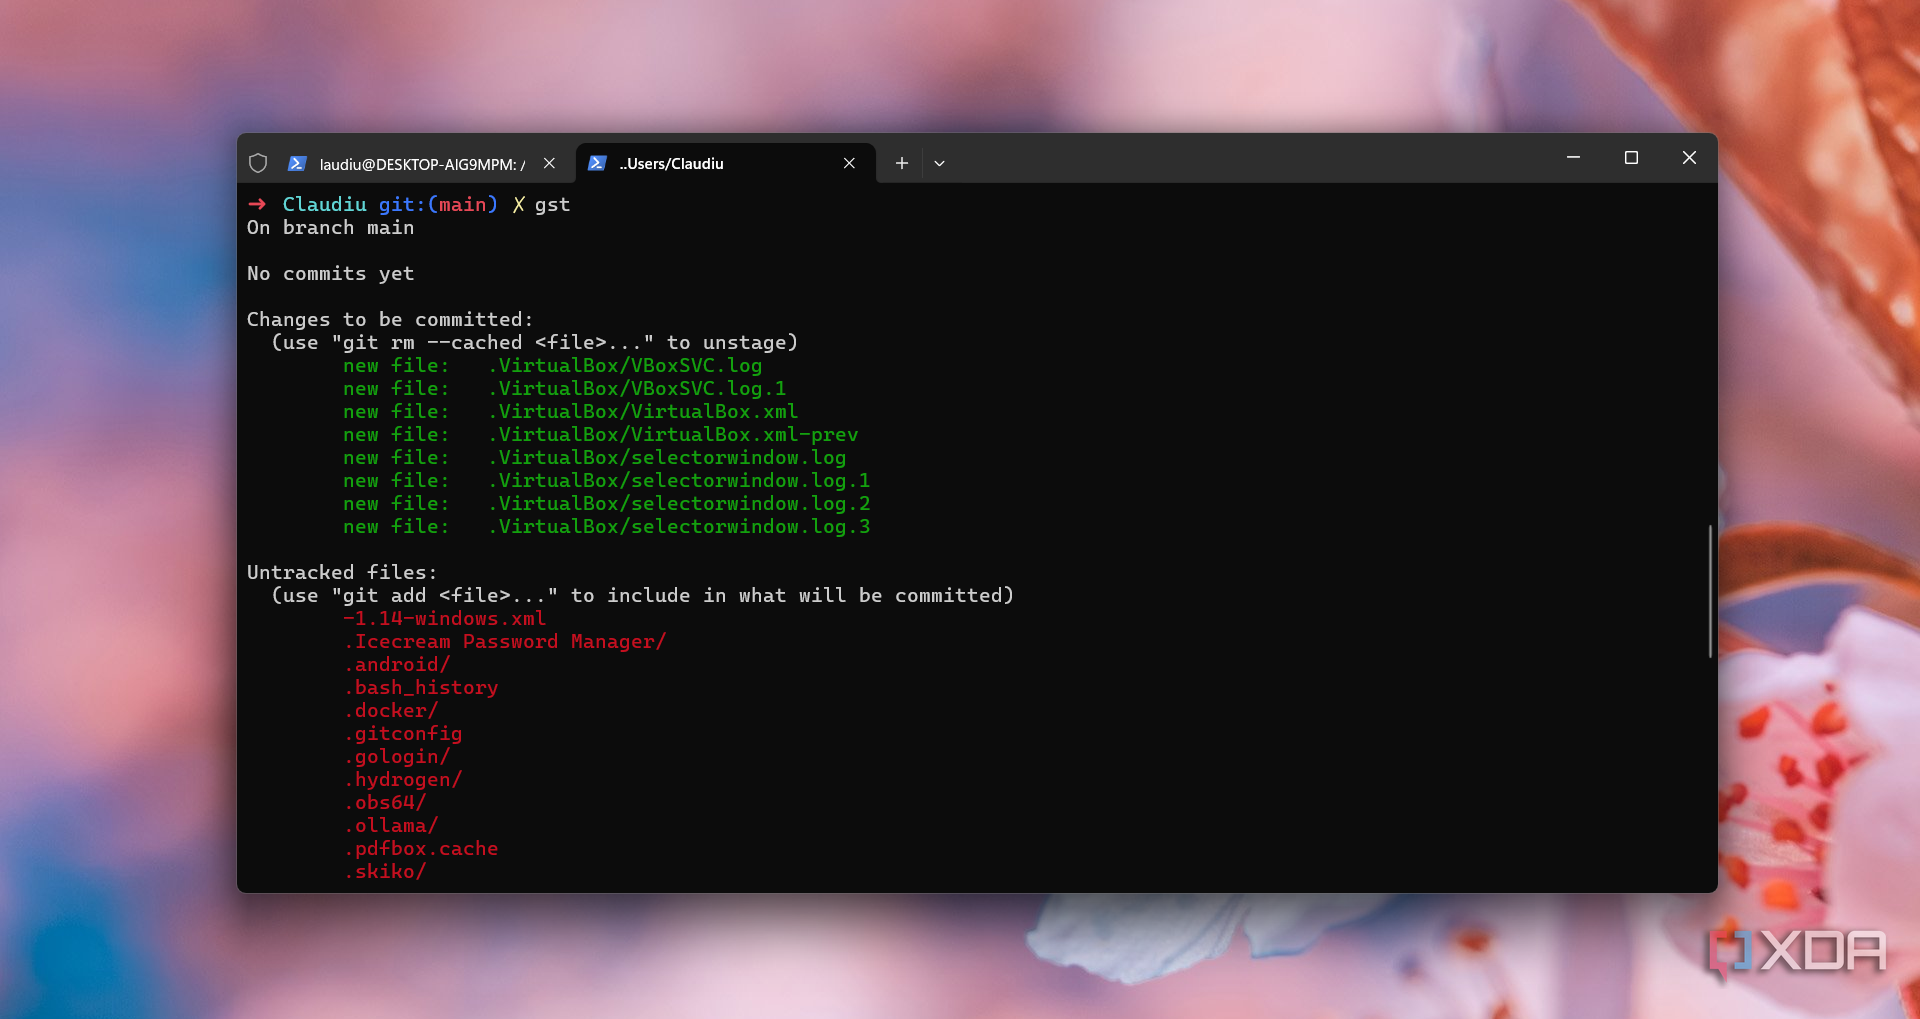Click the 'Changes to be committed:' heading
Image resolution: width=1920 pixels, height=1019 pixels.
pos(390,320)
